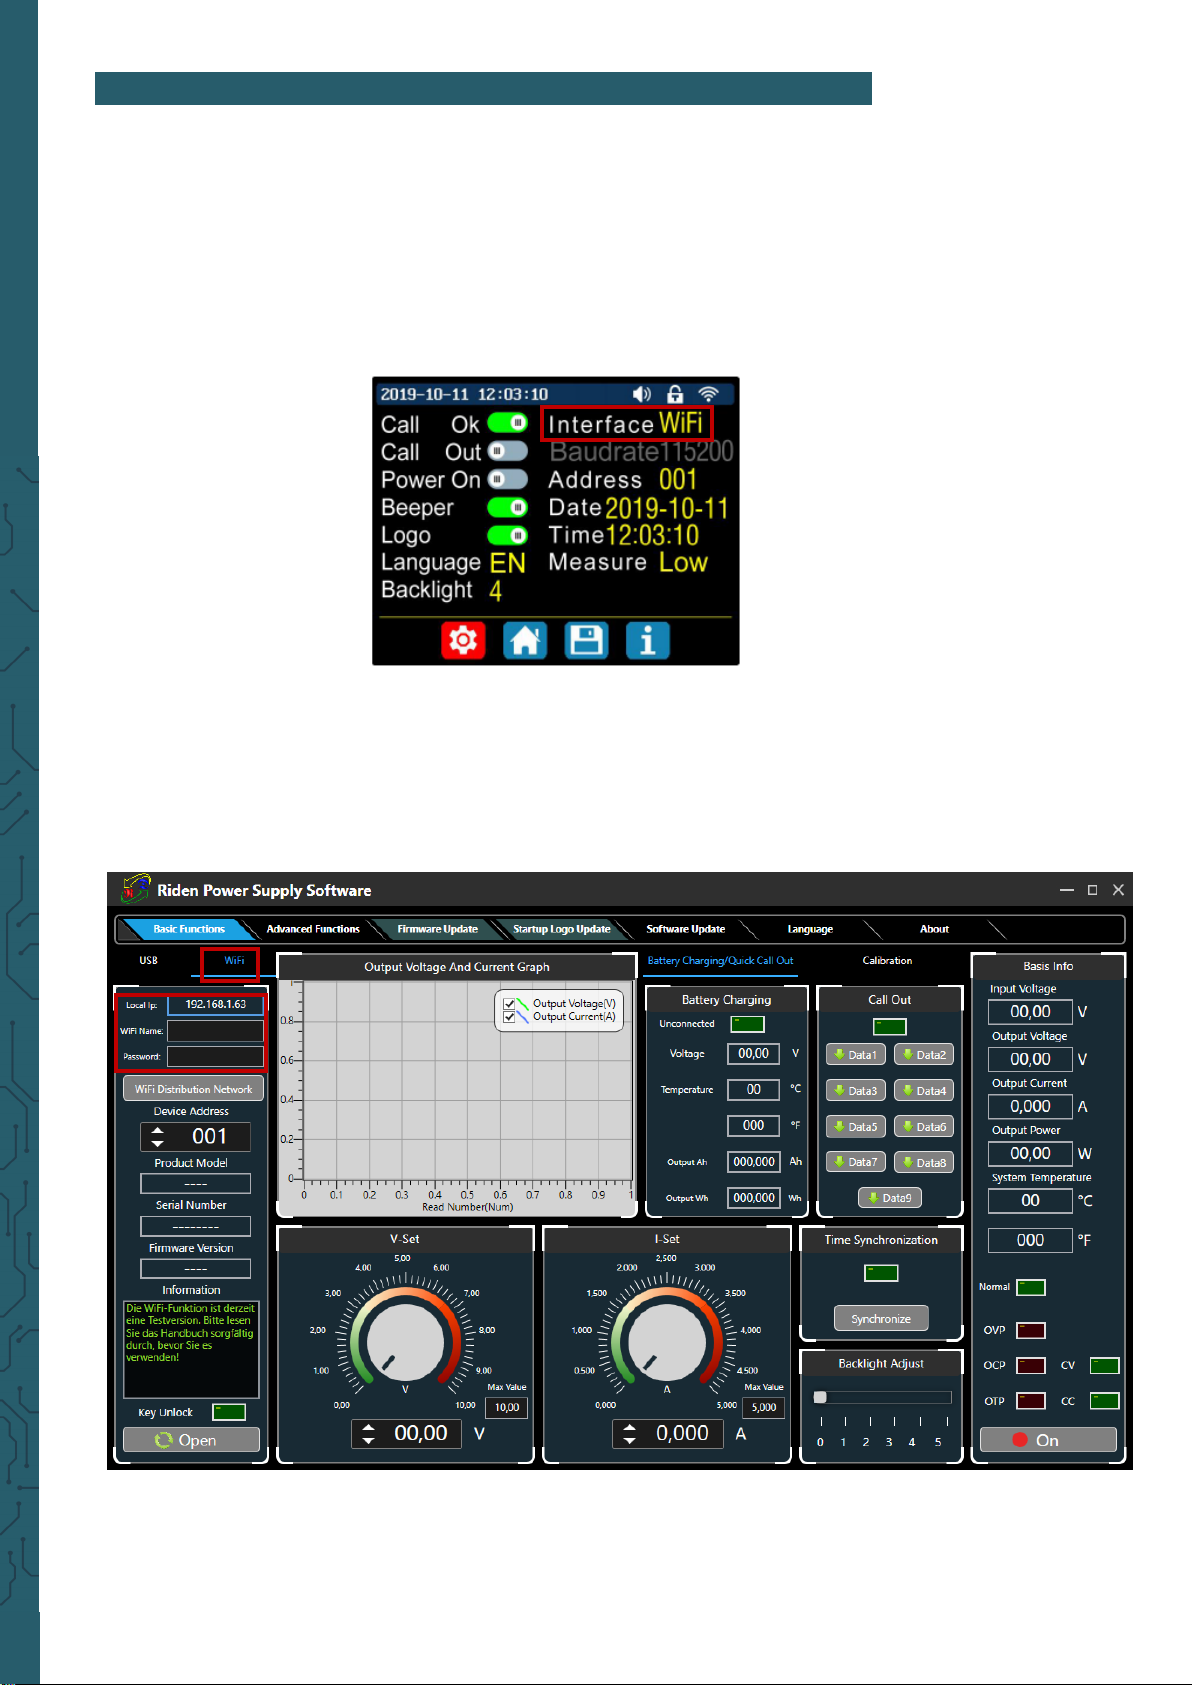Uncheck Output Current(A) in graph legend
Viewport: 1192px width, 1685px height.
click(x=509, y=1017)
